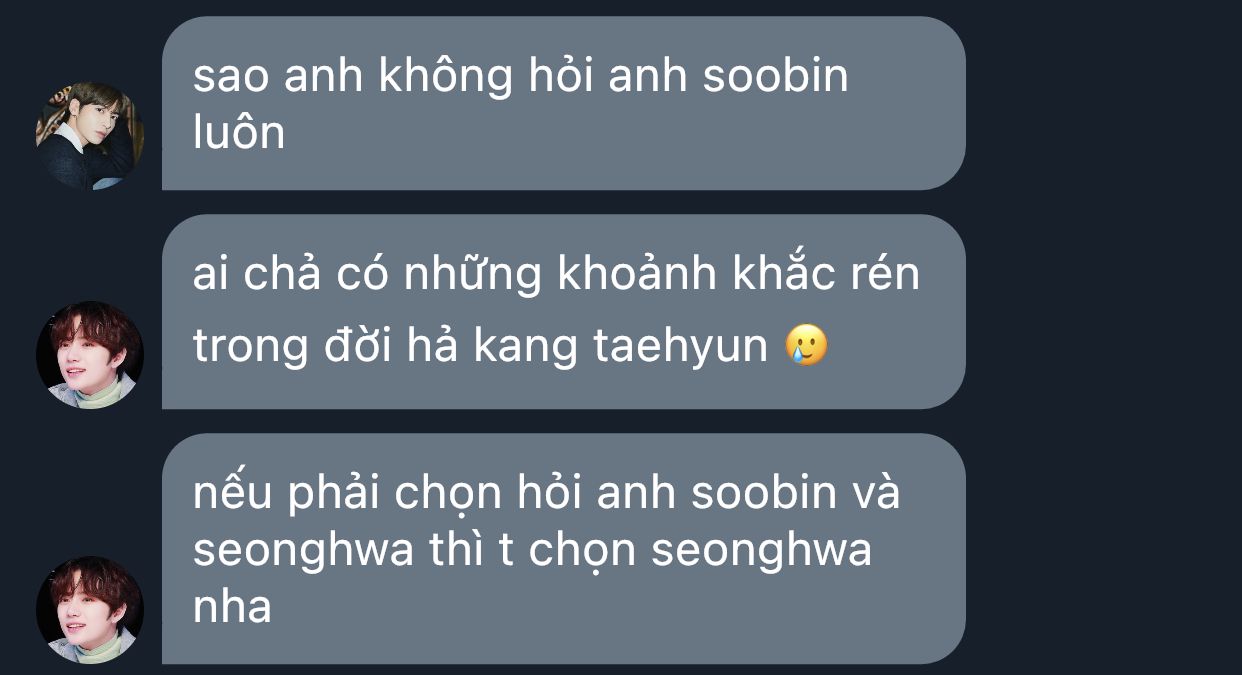This screenshot has height=675, width=1242.
Task: Select the message bubble starting "ai chả có những"
Action: pos(563,312)
